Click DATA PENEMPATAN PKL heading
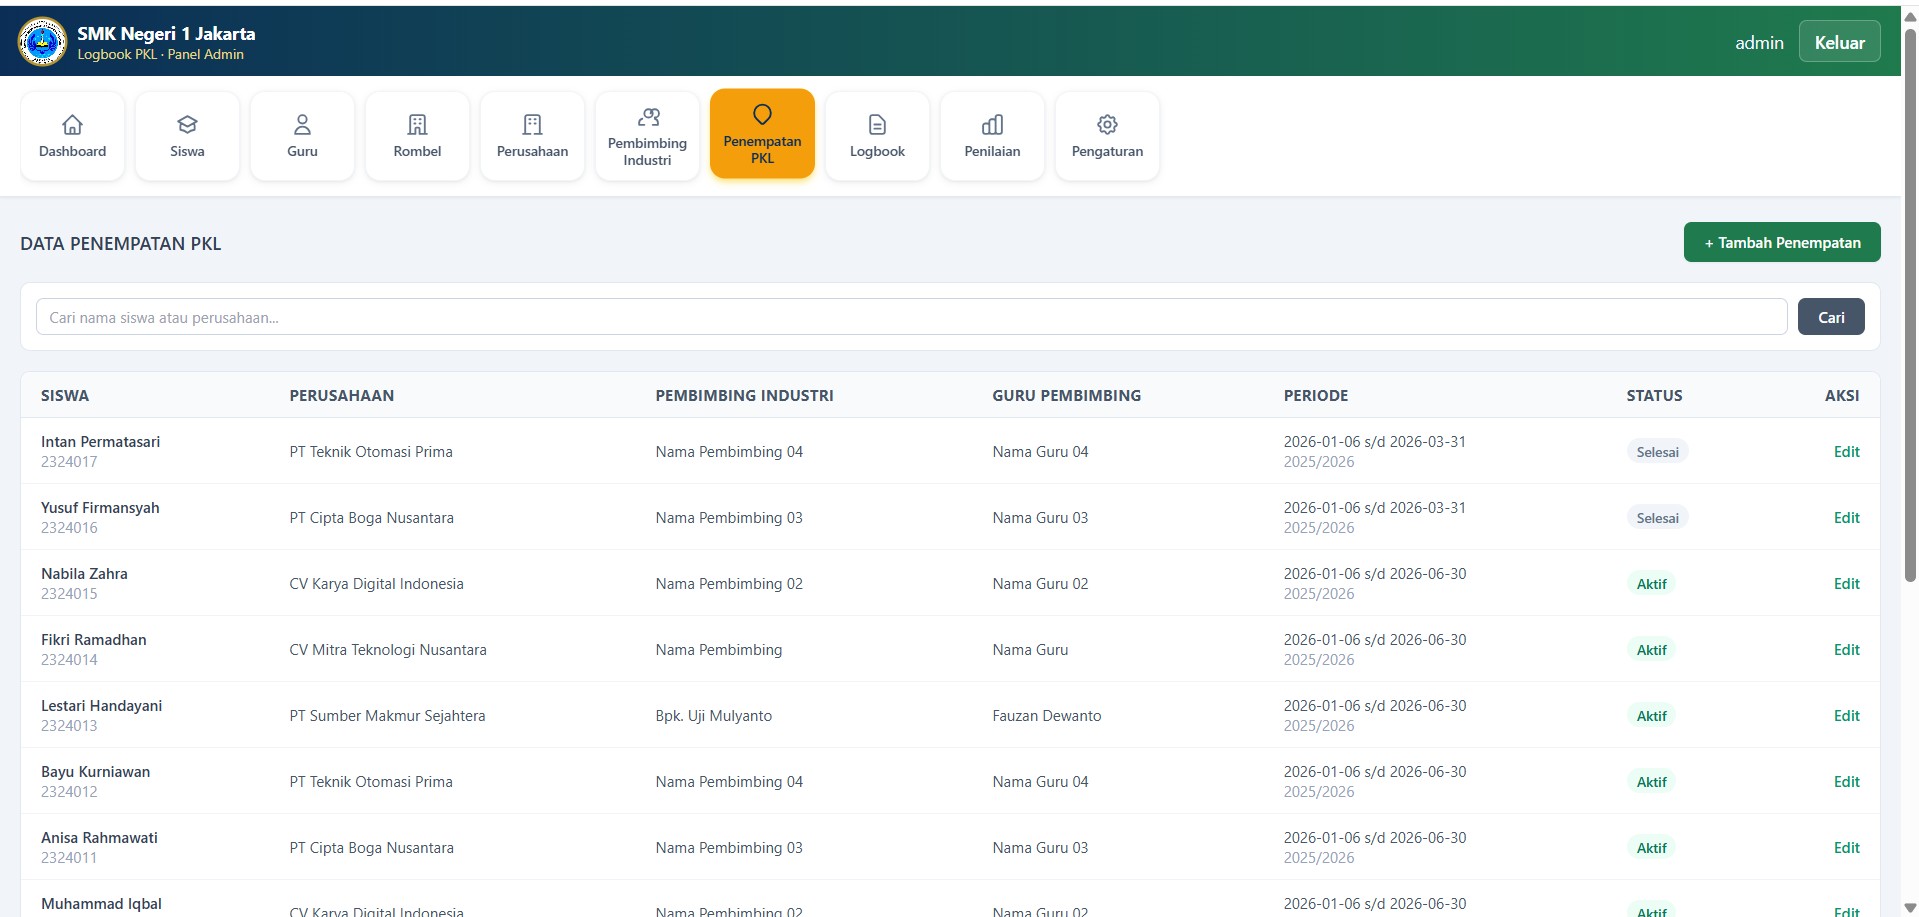 click(x=121, y=243)
